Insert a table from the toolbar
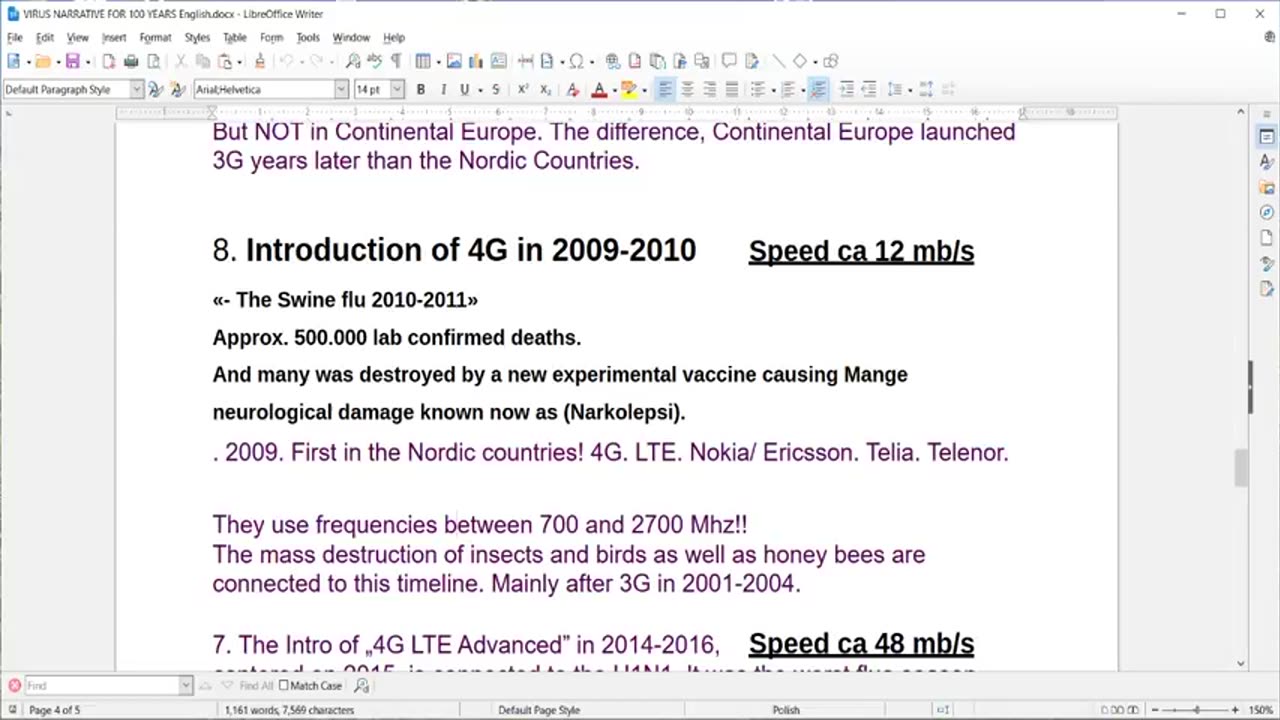Image resolution: width=1280 pixels, height=720 pixels. [423, 61]
